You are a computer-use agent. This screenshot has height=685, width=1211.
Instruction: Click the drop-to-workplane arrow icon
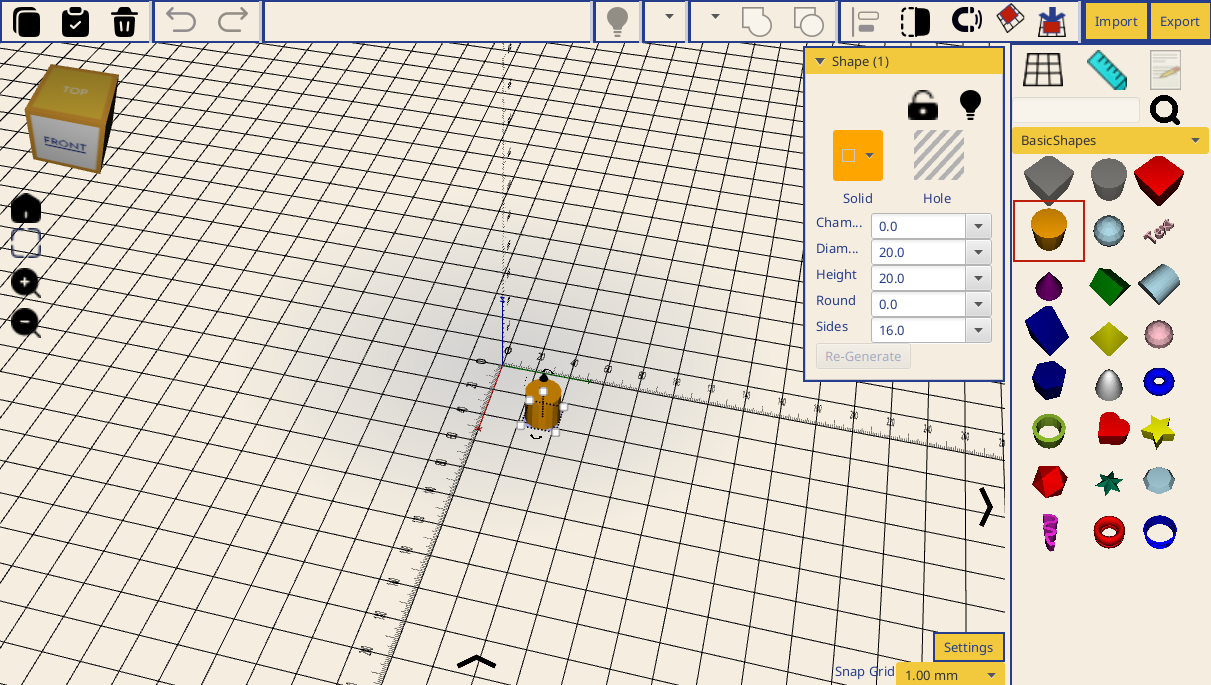(x=1052, y=21)
